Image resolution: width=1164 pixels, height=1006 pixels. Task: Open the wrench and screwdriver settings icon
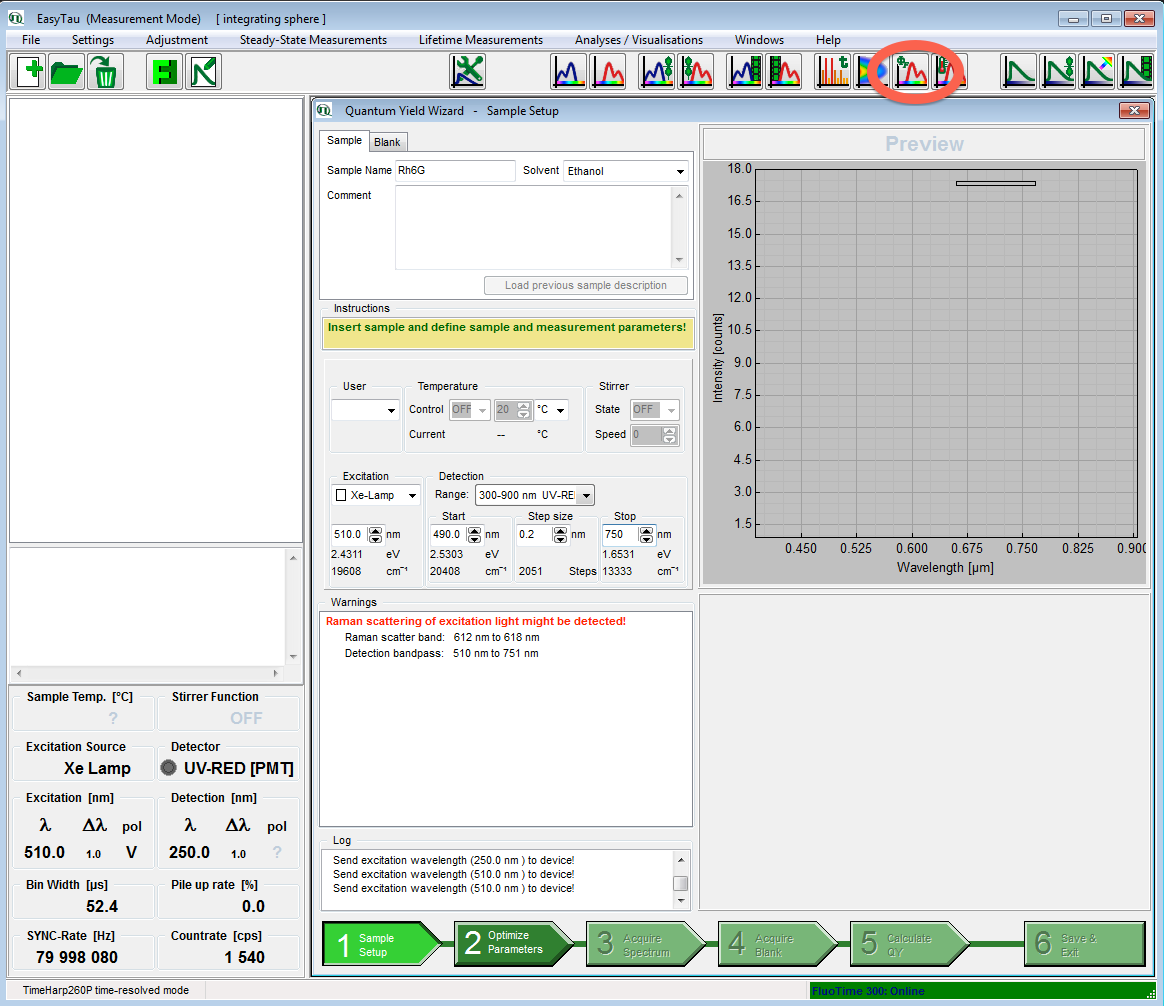(467, 72)
